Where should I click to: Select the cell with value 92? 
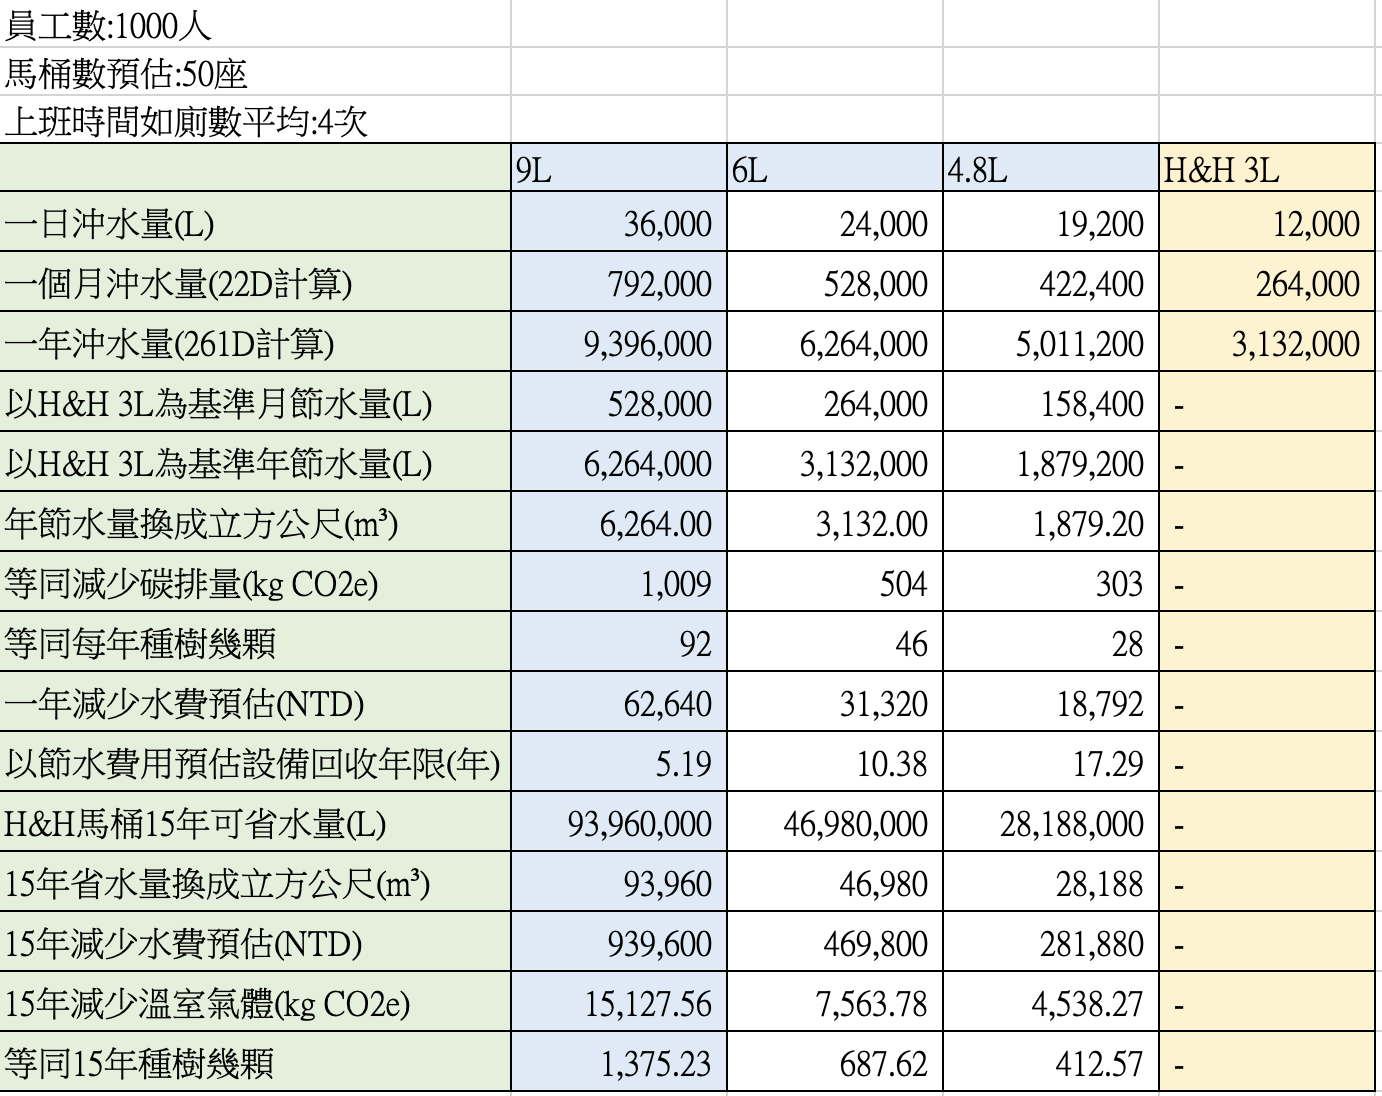click(619, 642)
